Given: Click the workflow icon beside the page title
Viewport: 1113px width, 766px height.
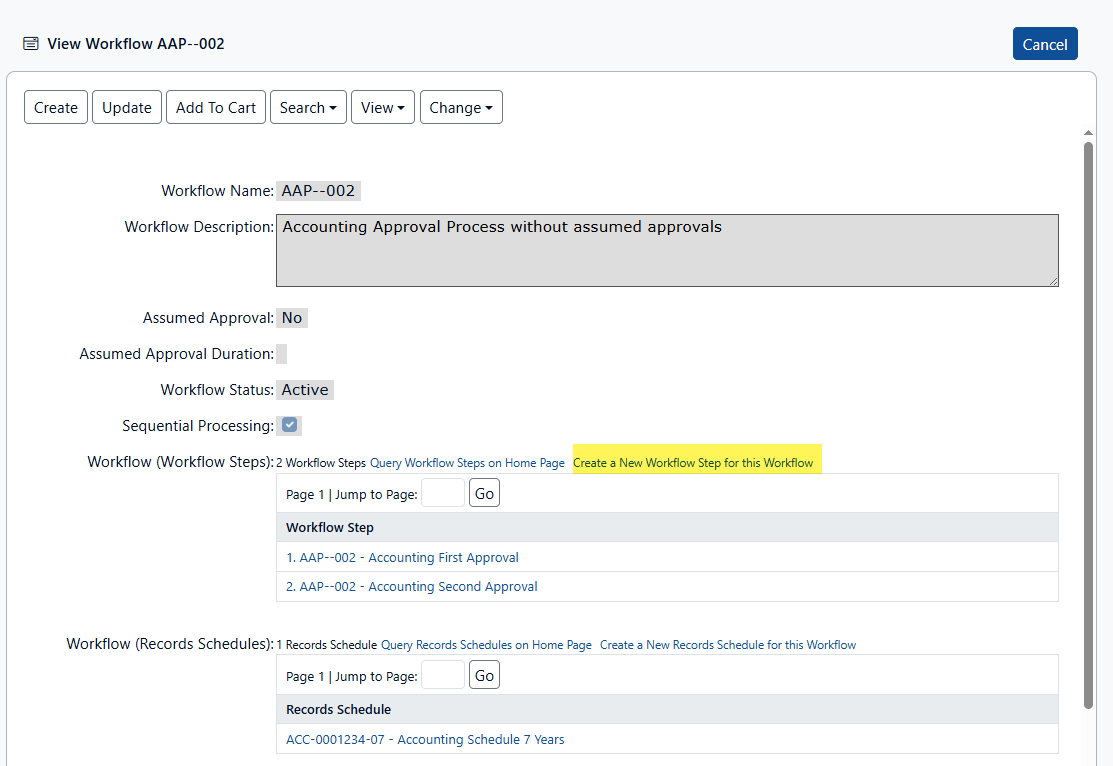Looking at the screenshot, I should point(31,44).
